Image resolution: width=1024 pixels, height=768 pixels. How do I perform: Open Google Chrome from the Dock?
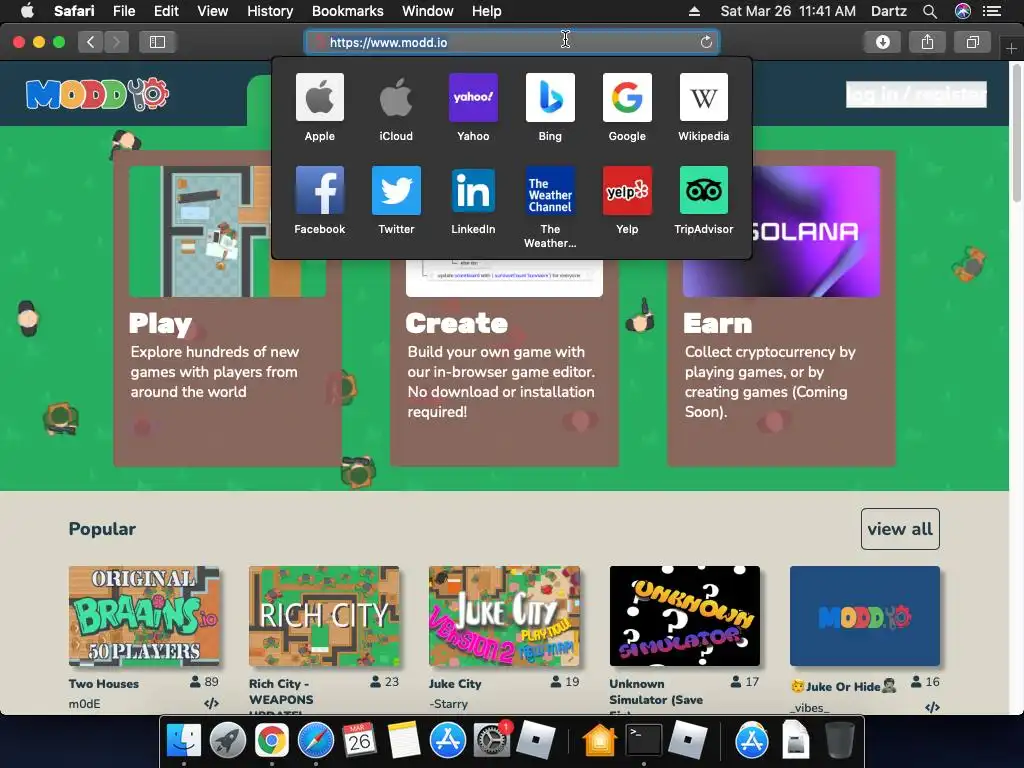coord(272,741)
